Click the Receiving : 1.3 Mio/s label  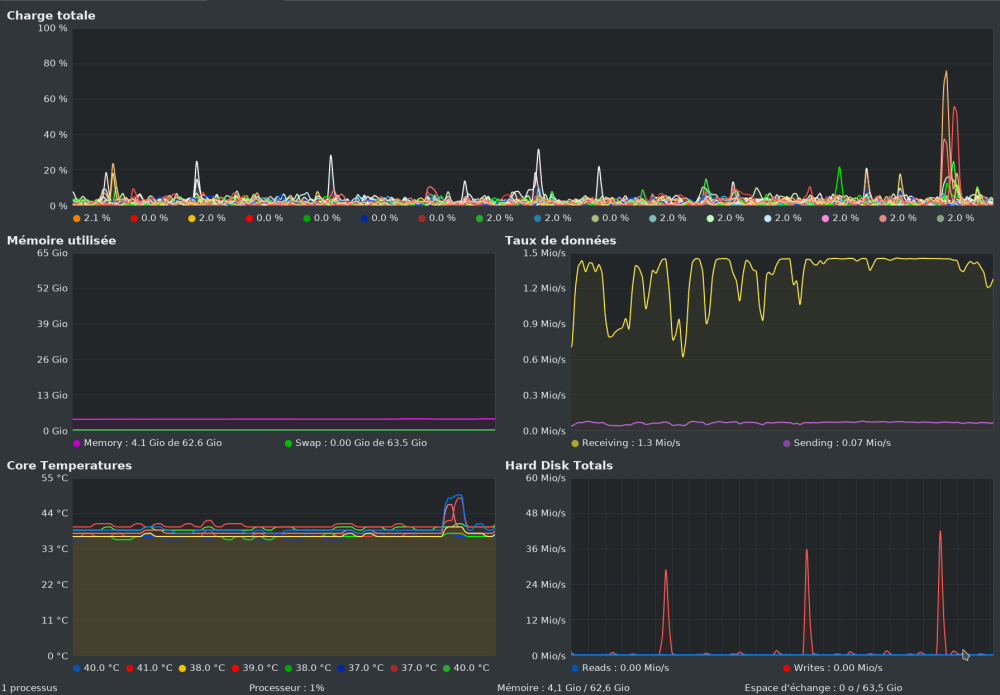click(x=631, y=443)
